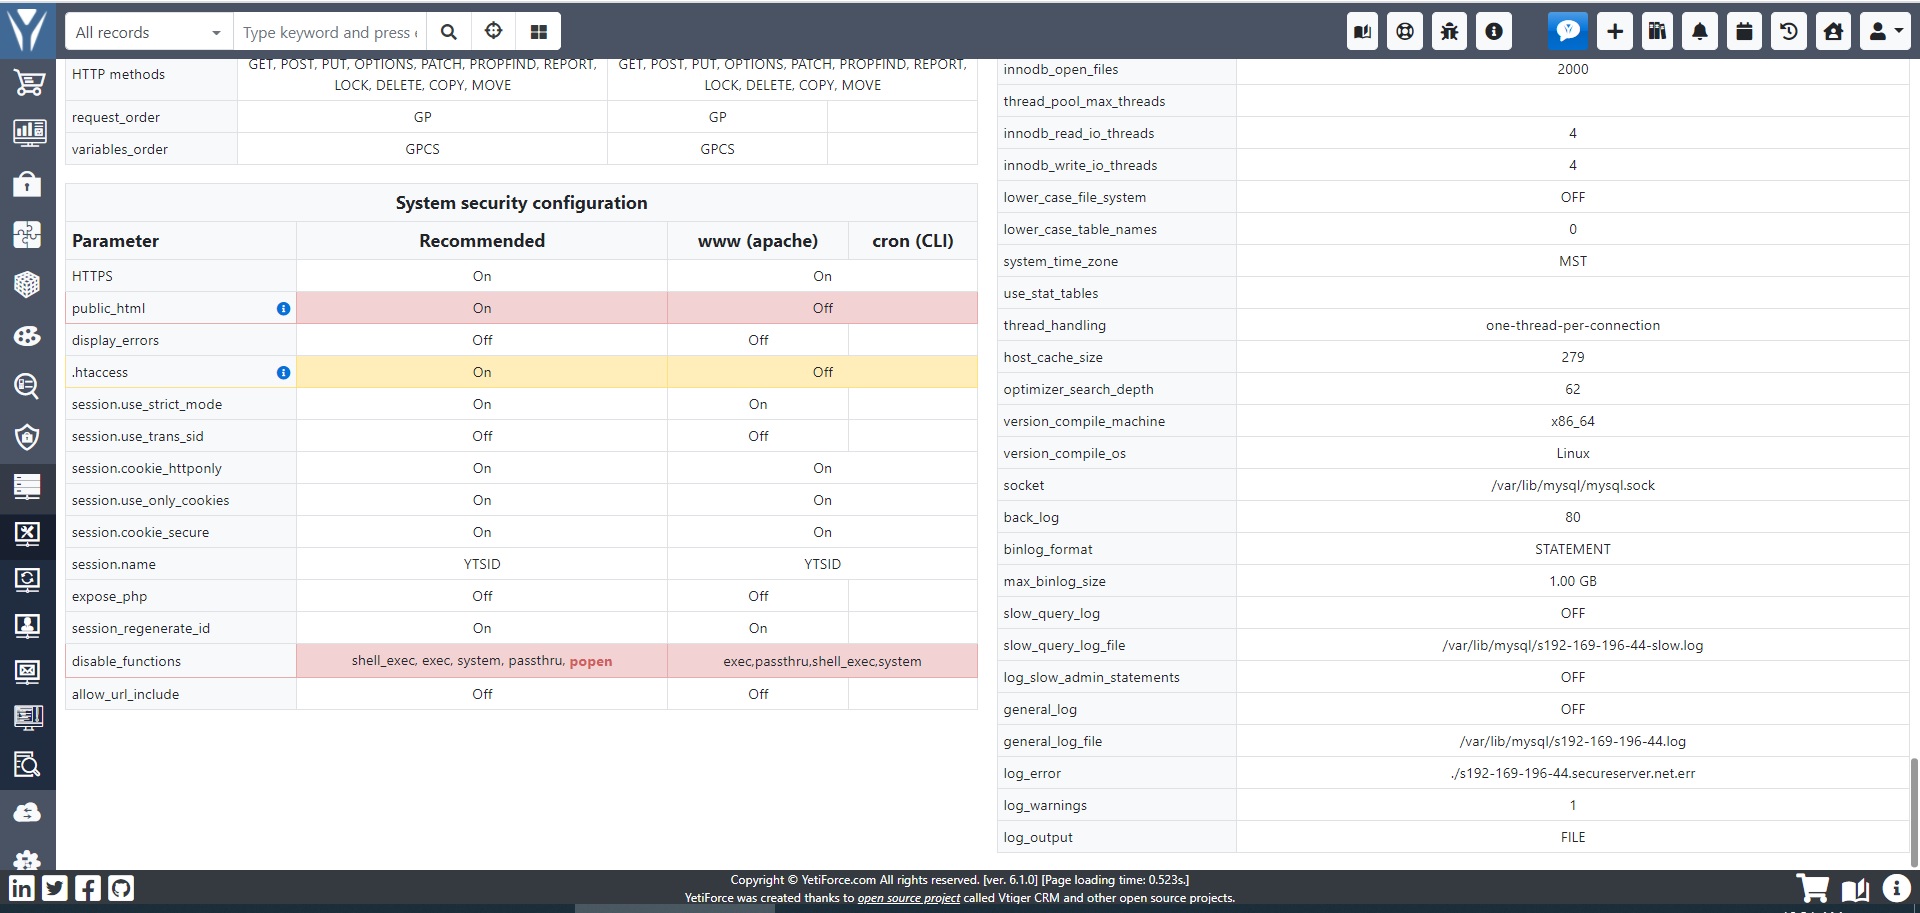This screenshot has height=913, width=1920.
Task: Open the puzzle piece integrations icon
Action: [x=28, y=233]
